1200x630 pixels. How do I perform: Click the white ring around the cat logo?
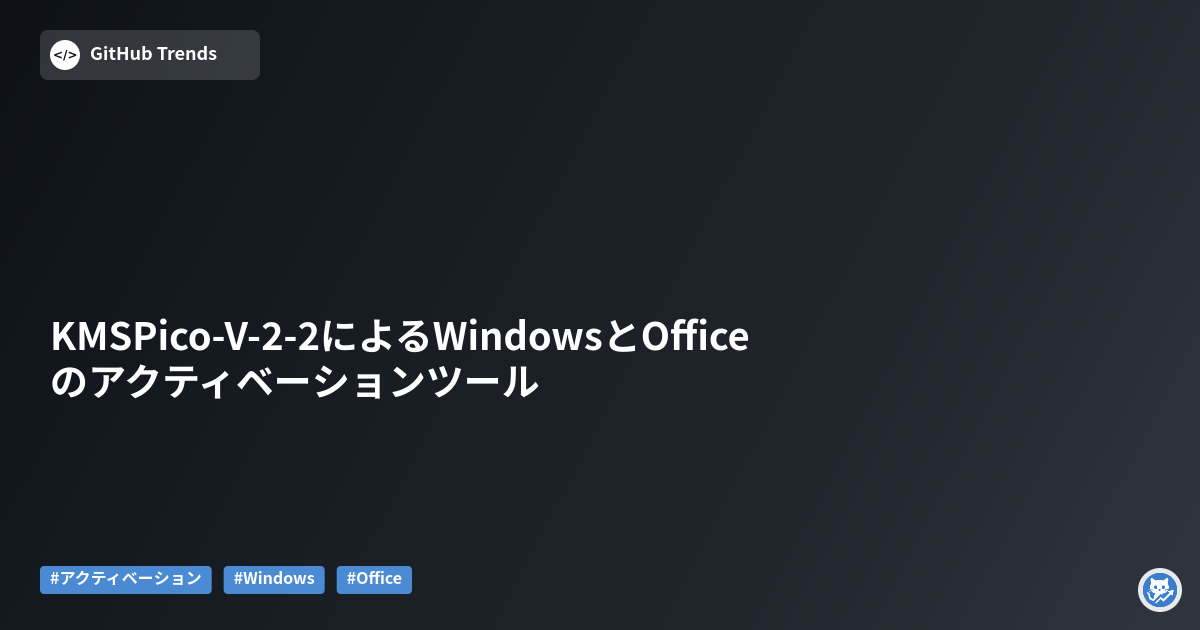(1160, 590)
